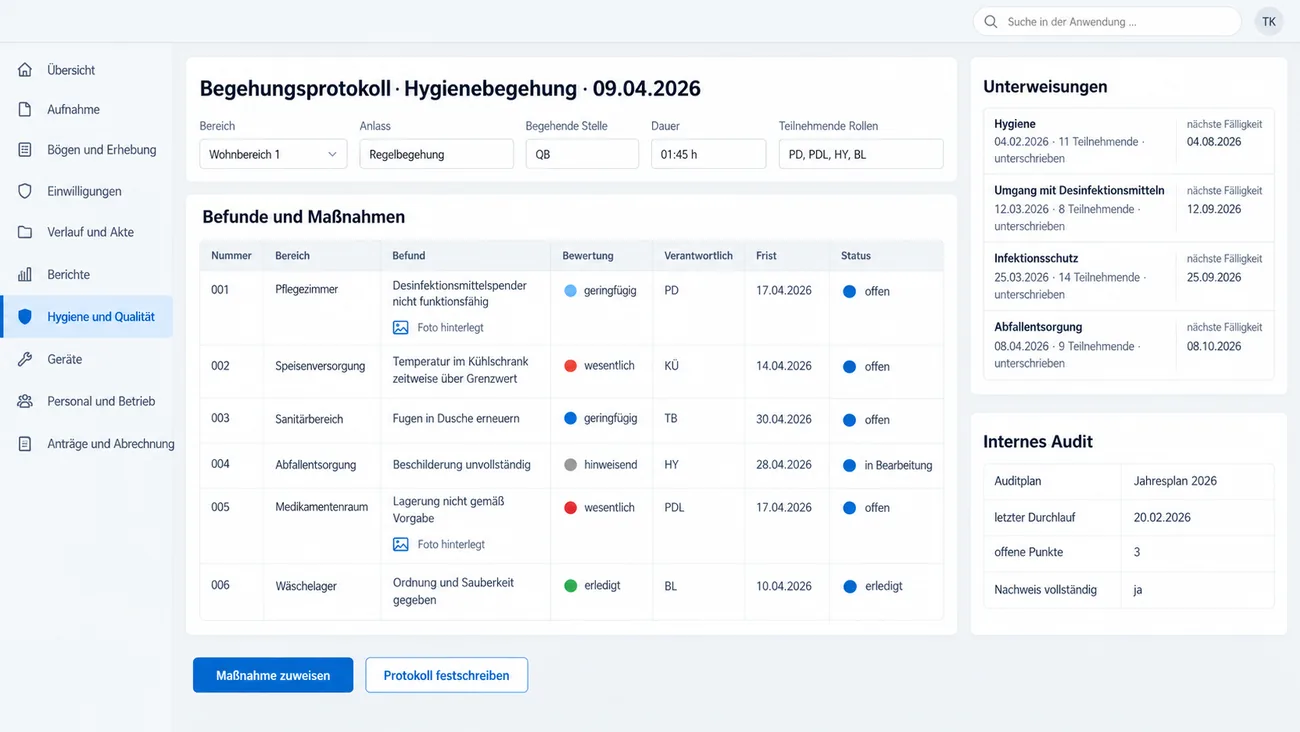Click the Bewertung column header
This screenshot has width=1300, height=732.
click(588, 256)
